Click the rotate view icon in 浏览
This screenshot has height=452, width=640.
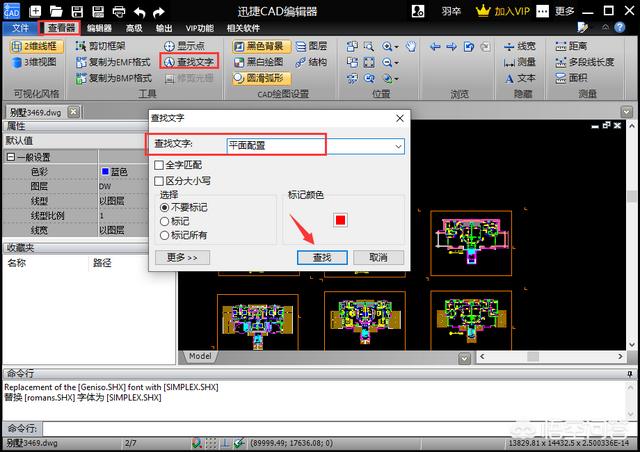point(469,47)
